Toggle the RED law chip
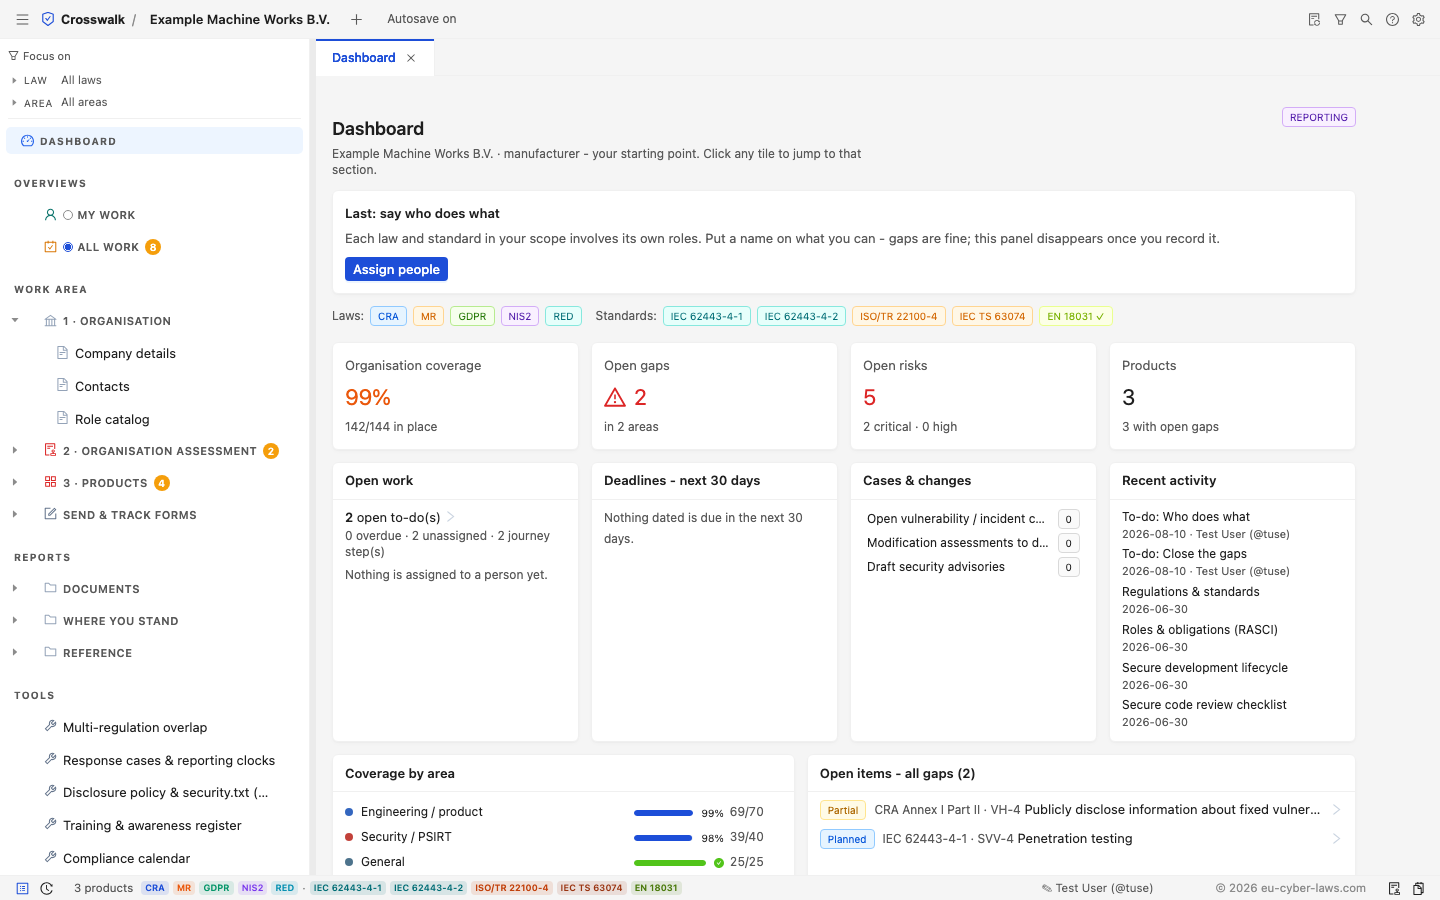The height and width of the screenshot is (900, 1440). point(563,316)
